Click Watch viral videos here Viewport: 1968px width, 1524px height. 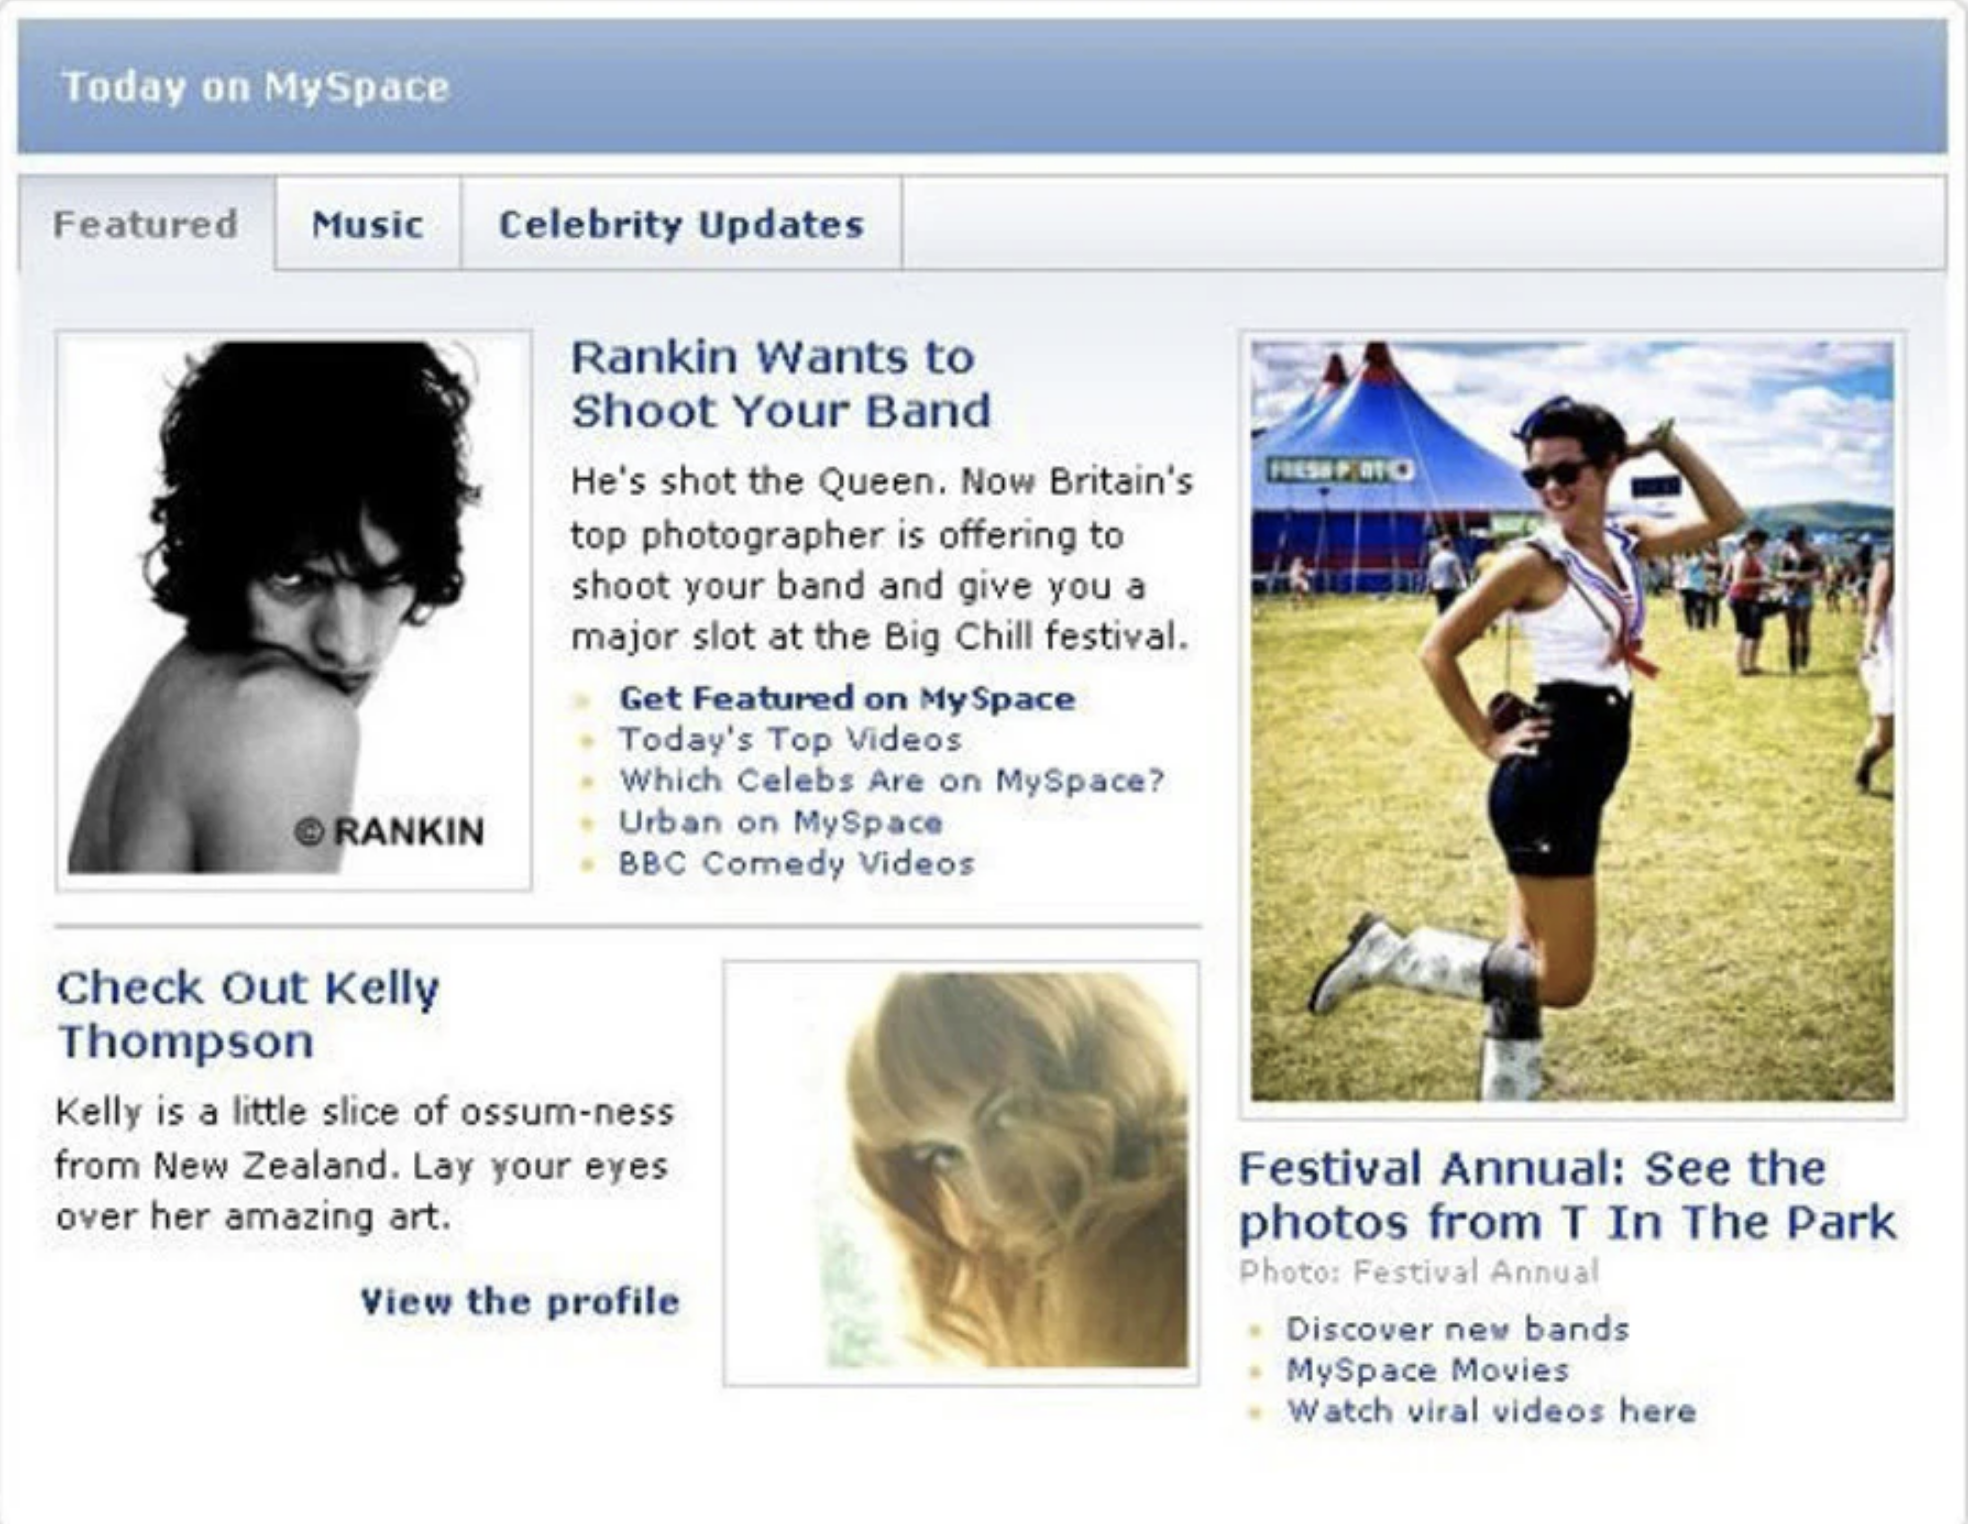(1491, 1411)
